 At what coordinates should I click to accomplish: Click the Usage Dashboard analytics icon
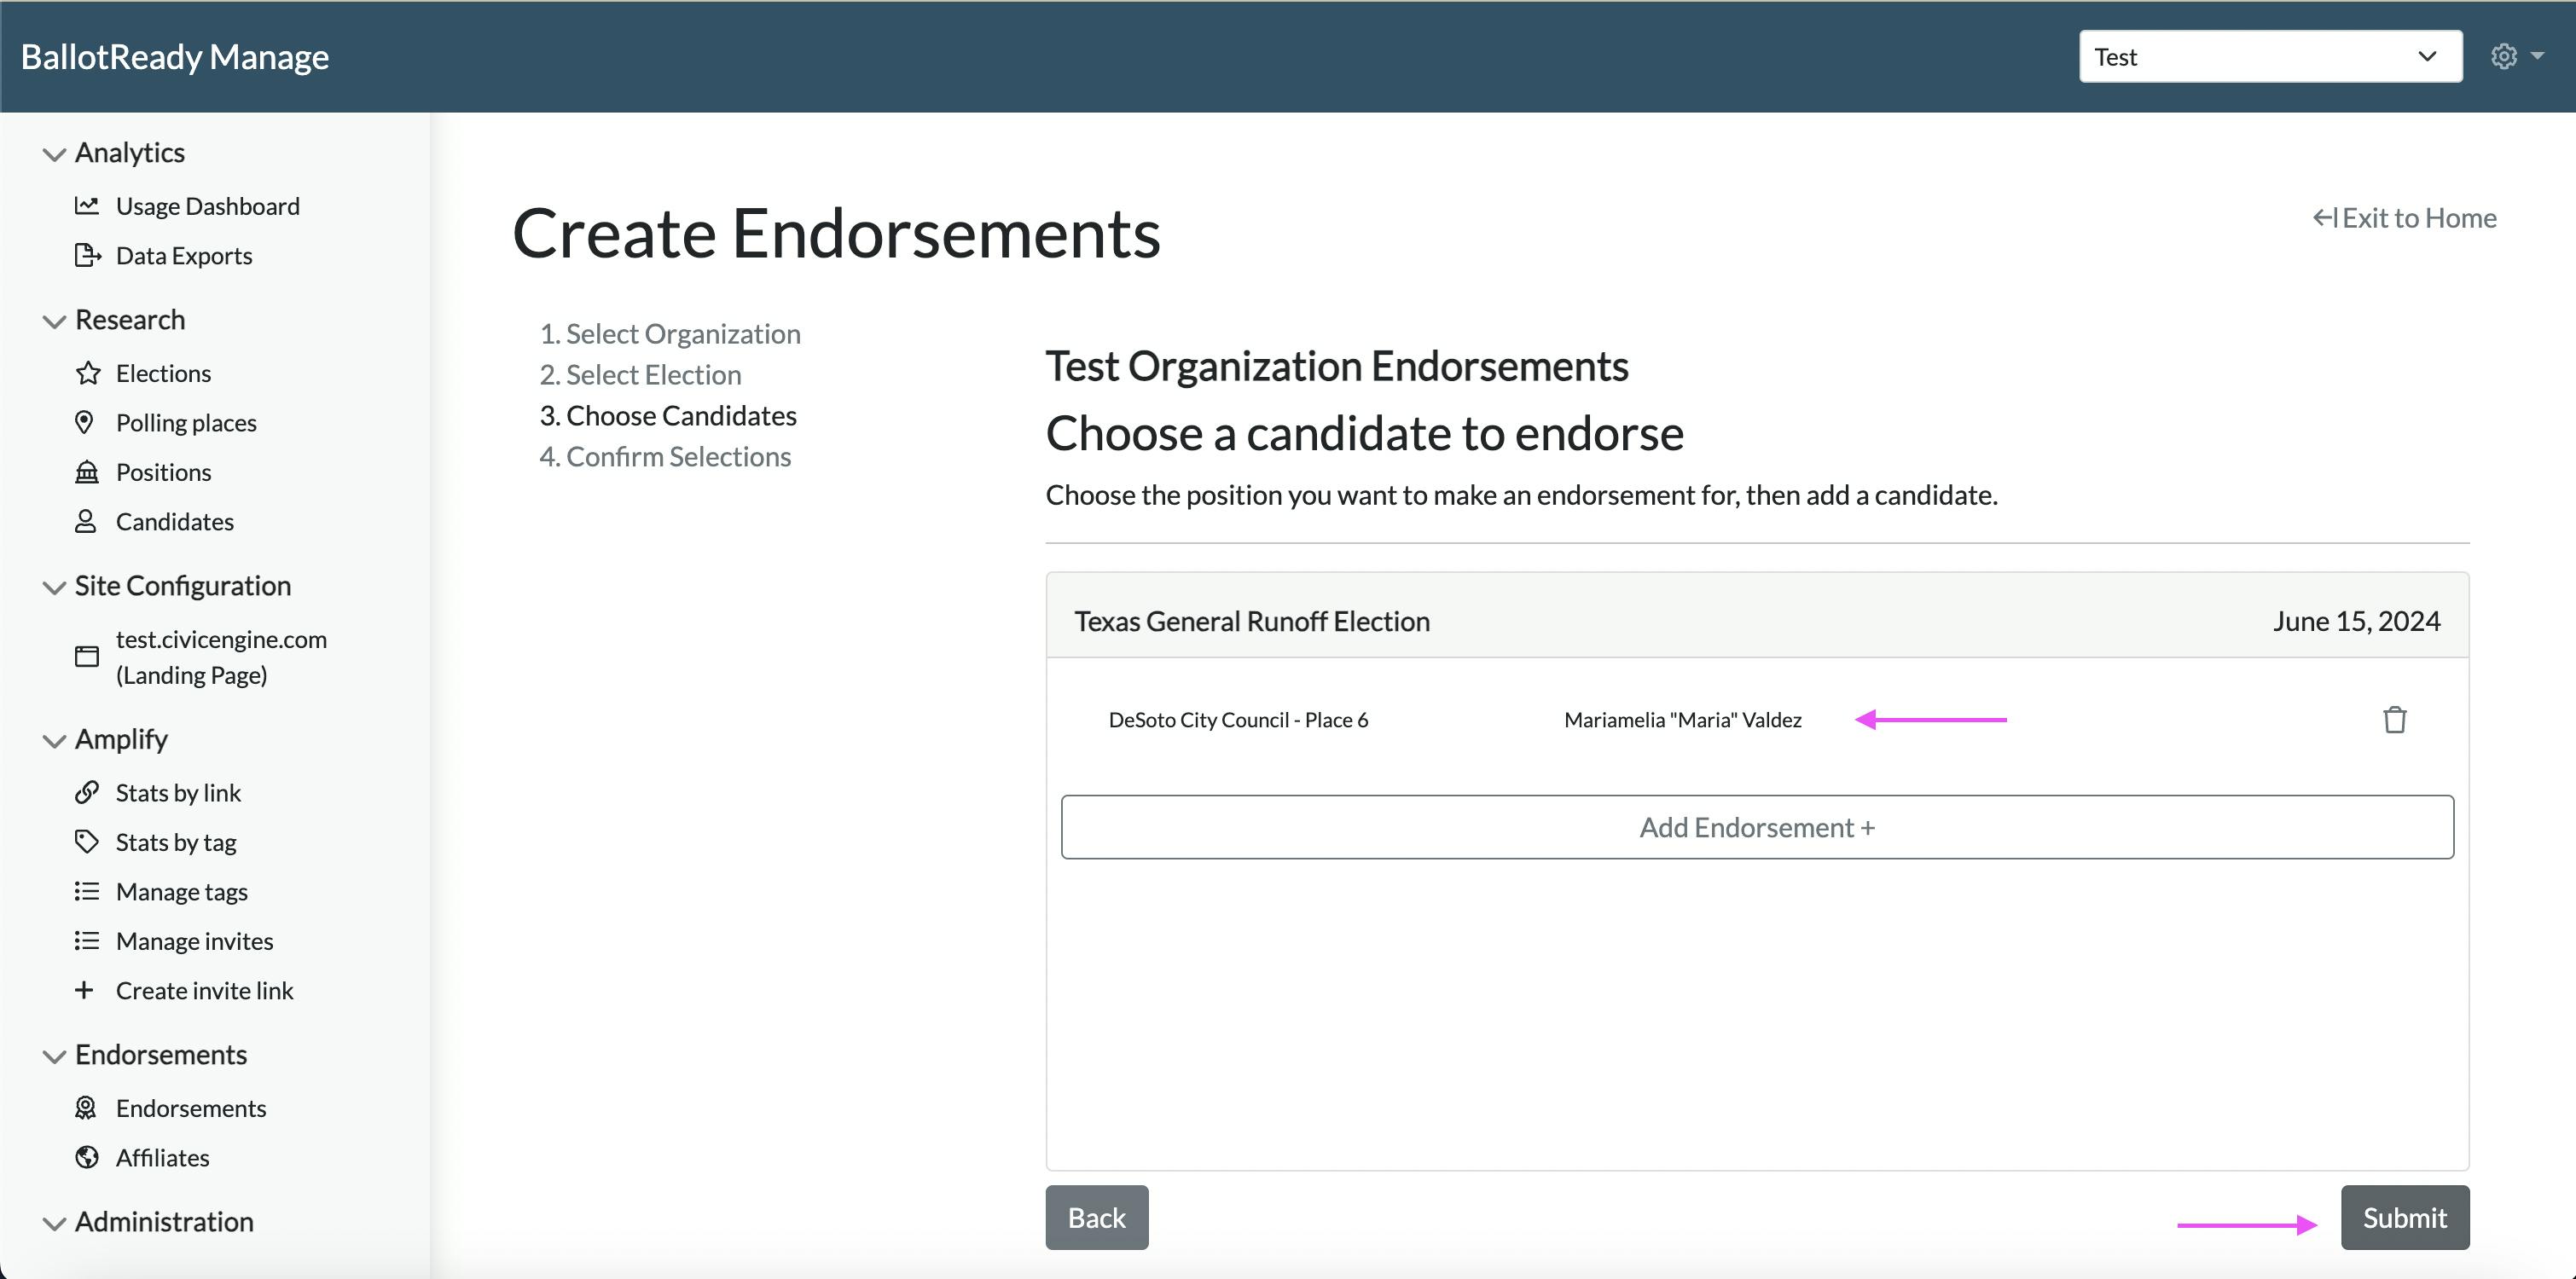click(x=87, y=204)
